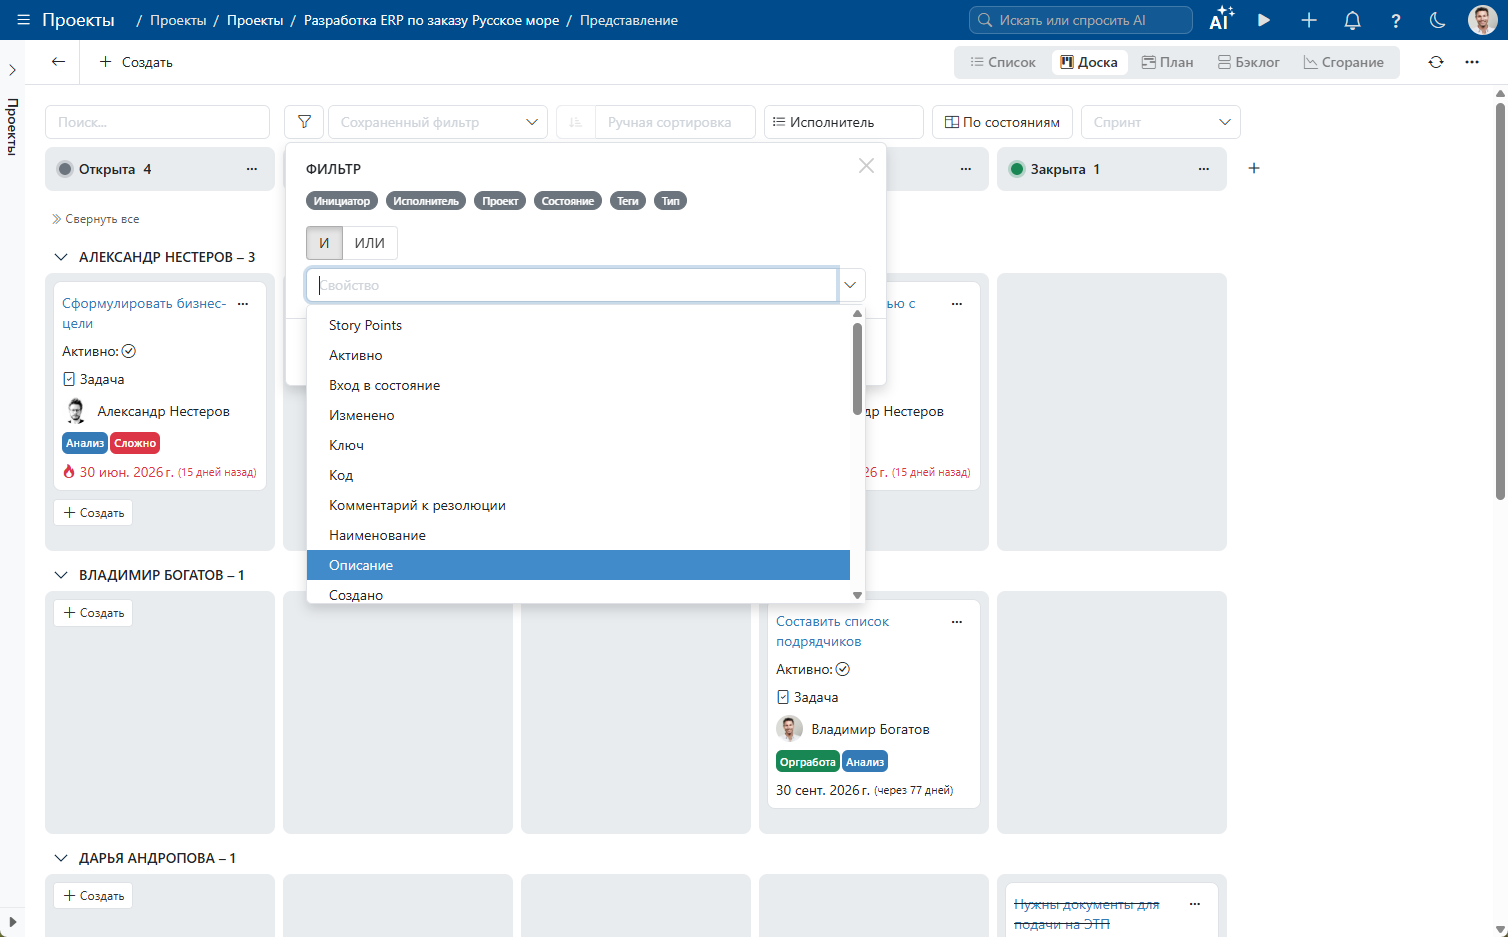Click Владимир Богатов avatar on the card
The height and width of the screenshot is (937, 1508).
pos(790,729)
